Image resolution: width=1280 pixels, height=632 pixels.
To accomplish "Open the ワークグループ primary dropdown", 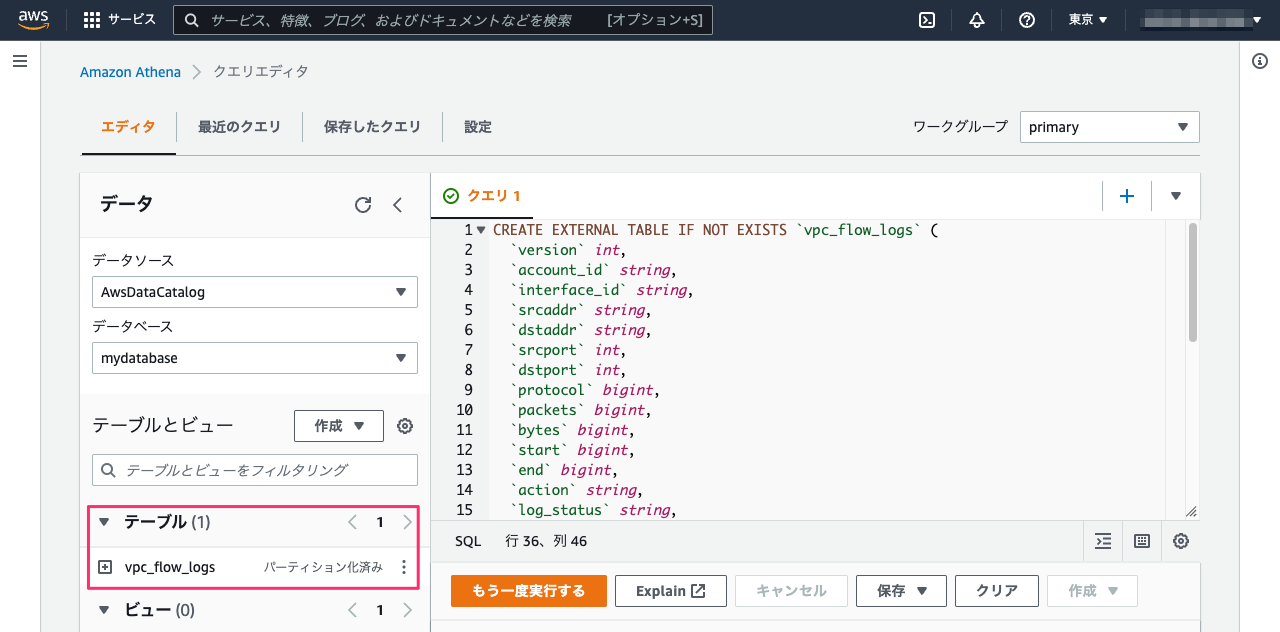I will click(1109, 127).
